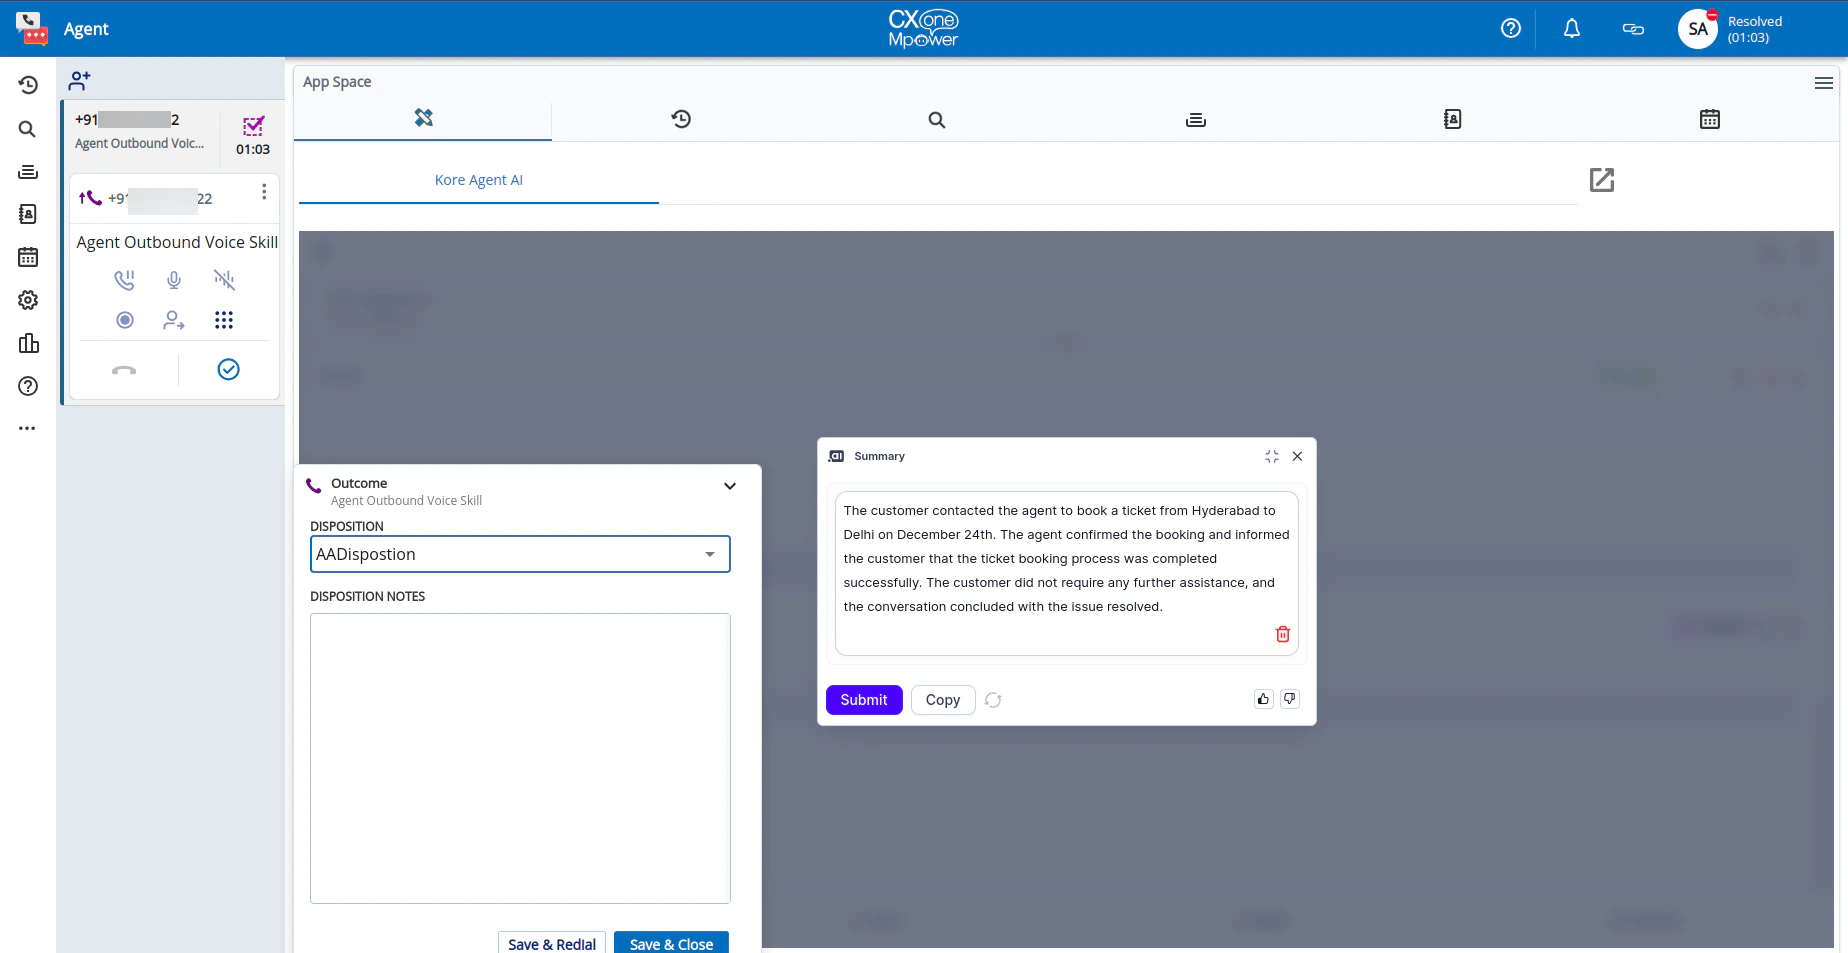Delete the summary with trash icon
This screenshot has width=1848, height=953.
tap(1283, 634)
